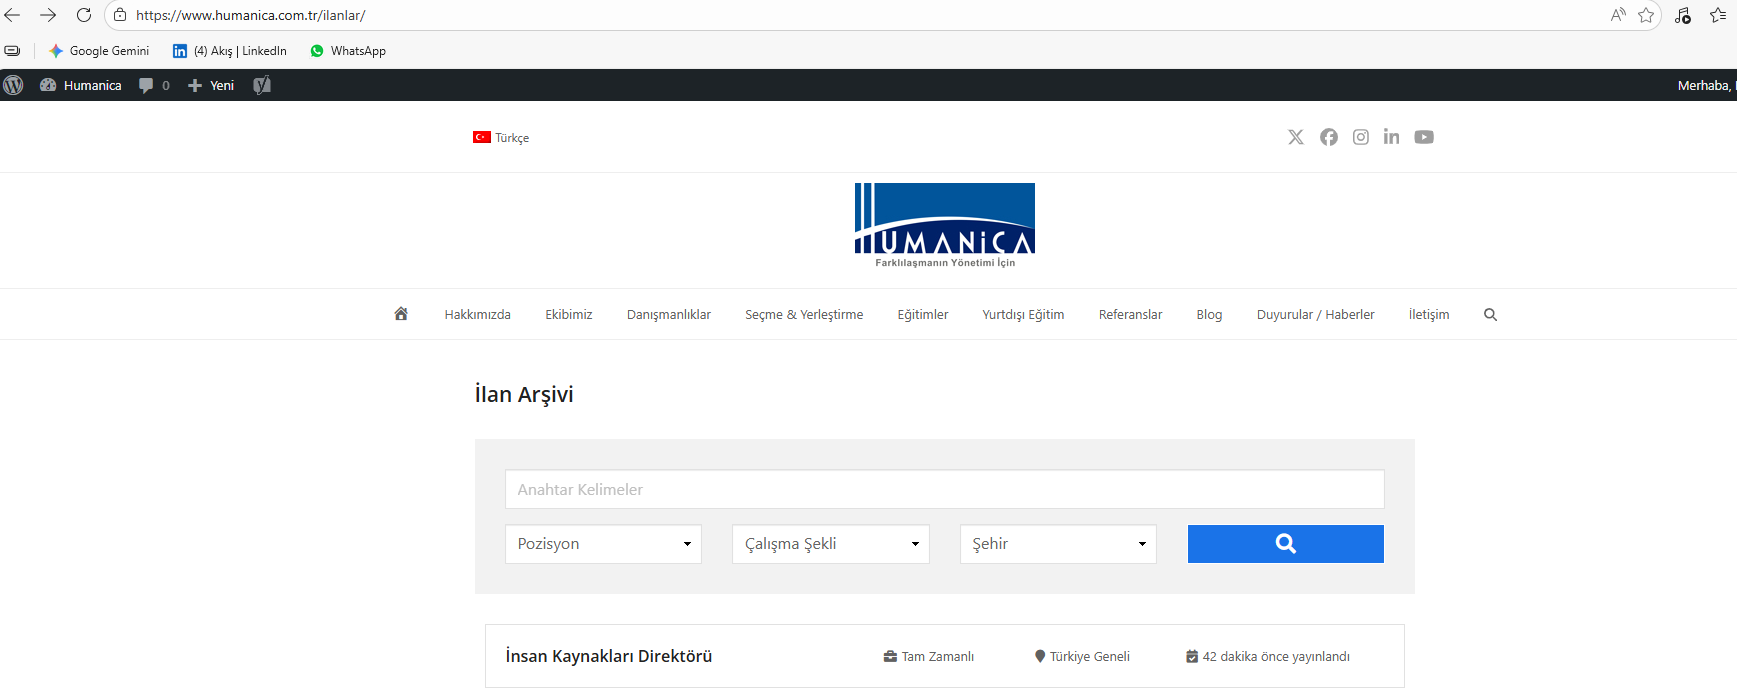
Task: Expand the Pozisyon dropdown
Action: coord(603,544)
